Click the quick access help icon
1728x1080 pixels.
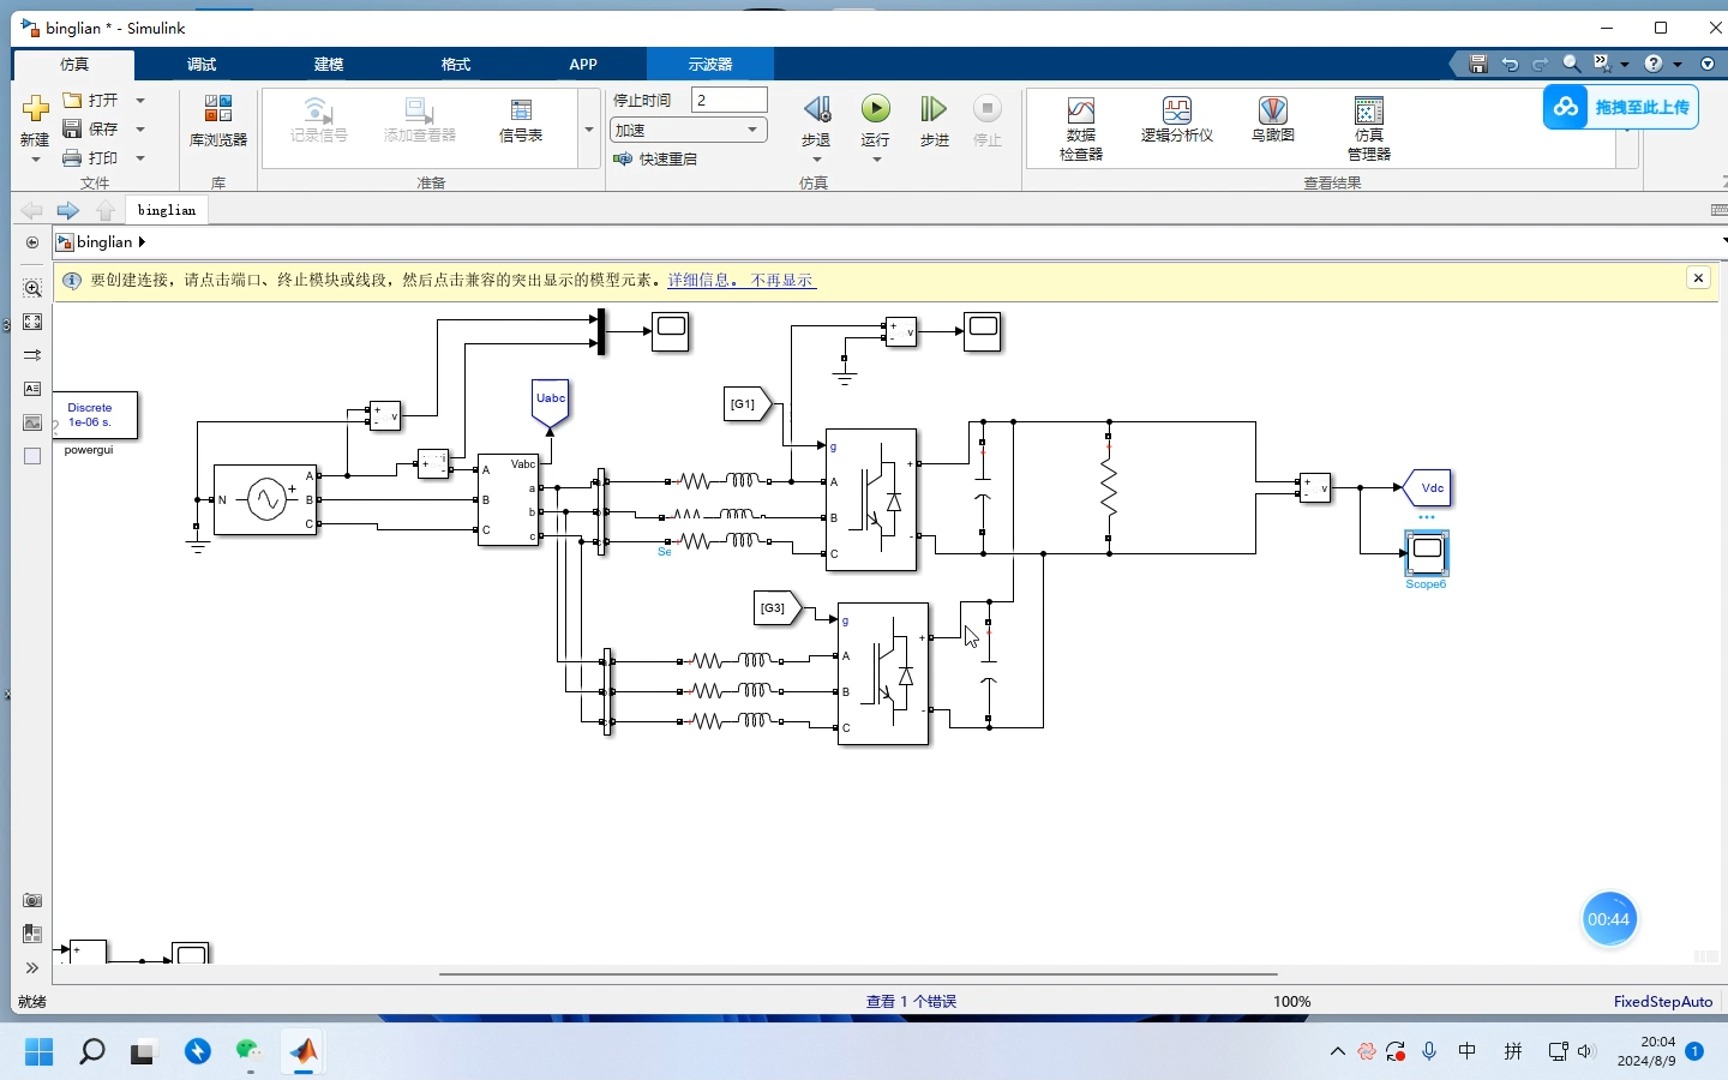point(1653,64)
